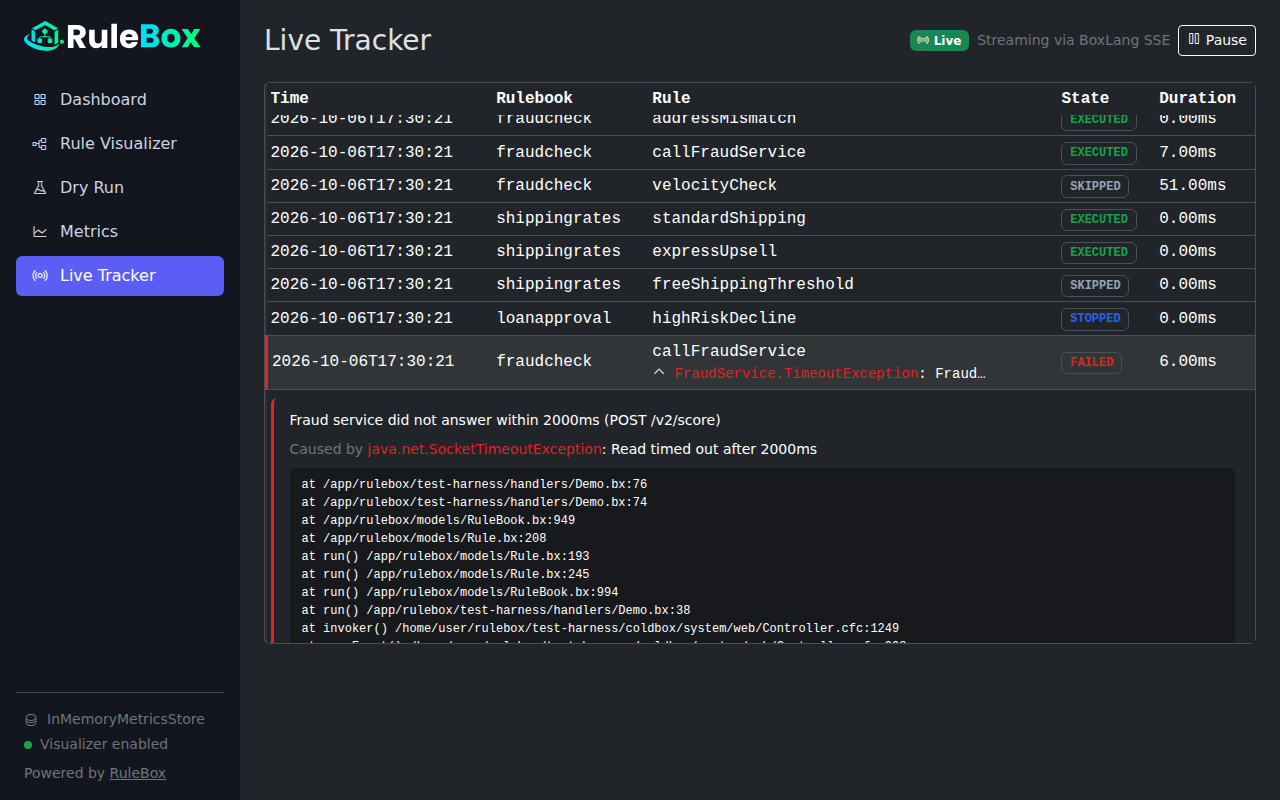Click the Metrics chart icon
Screen dimensions: 1280x800
[x=40, y=232]
